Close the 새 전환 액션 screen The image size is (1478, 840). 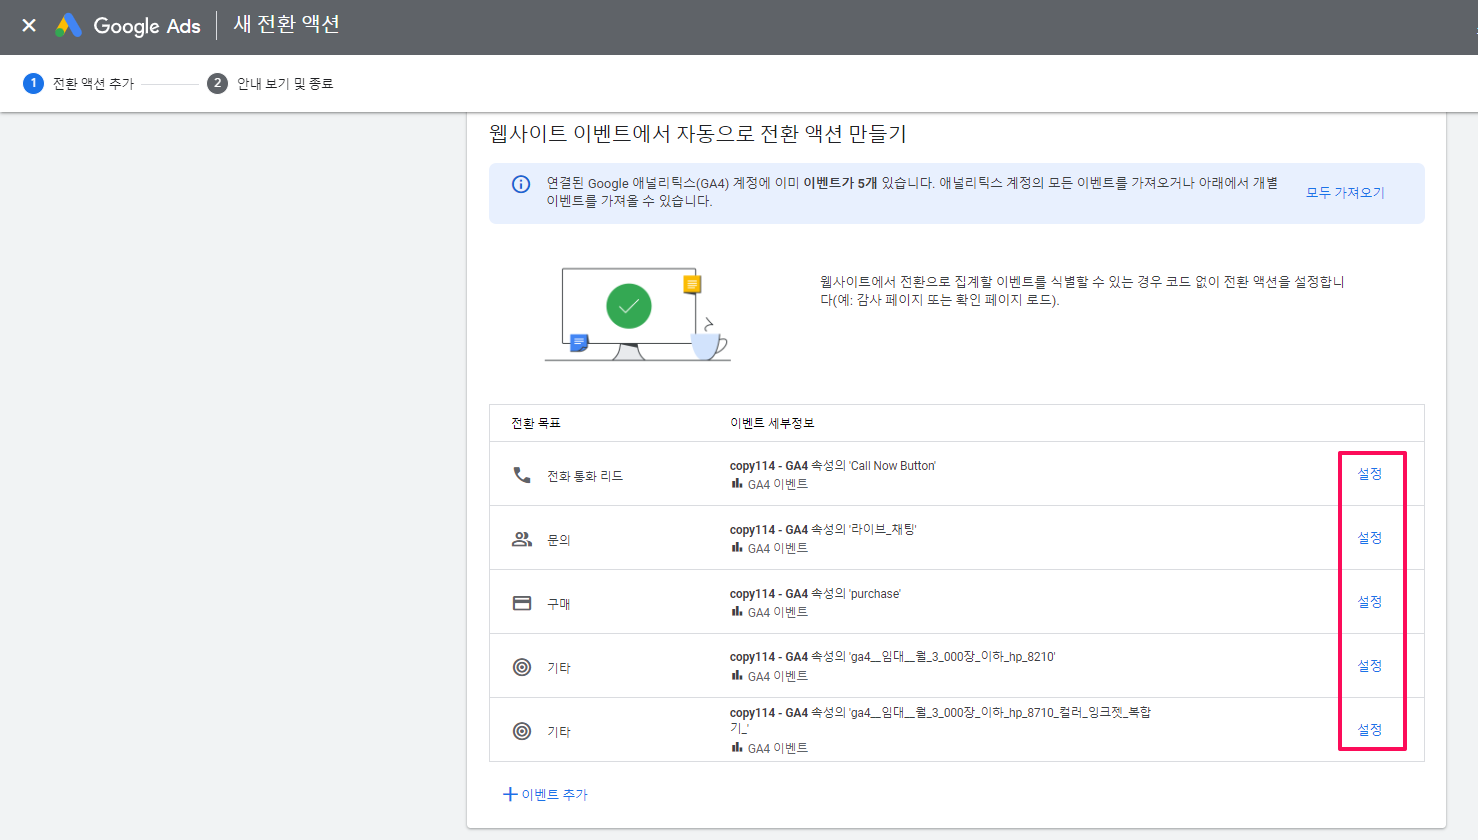[28, 26]
